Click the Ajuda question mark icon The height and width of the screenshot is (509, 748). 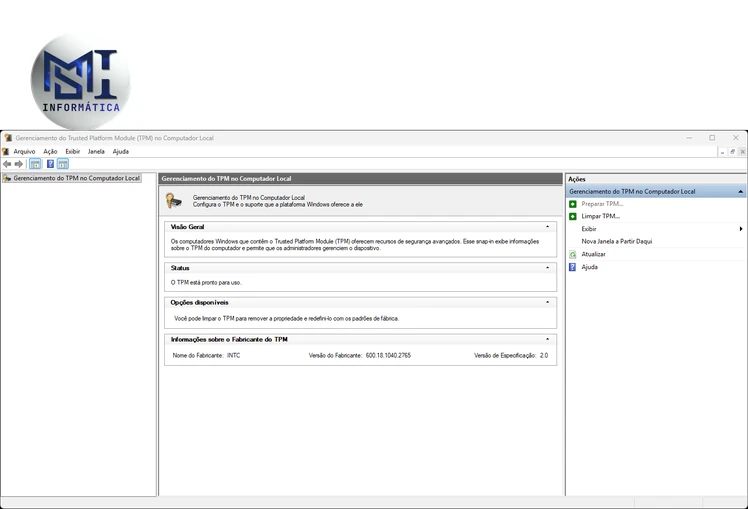click(x=573, y=267)
